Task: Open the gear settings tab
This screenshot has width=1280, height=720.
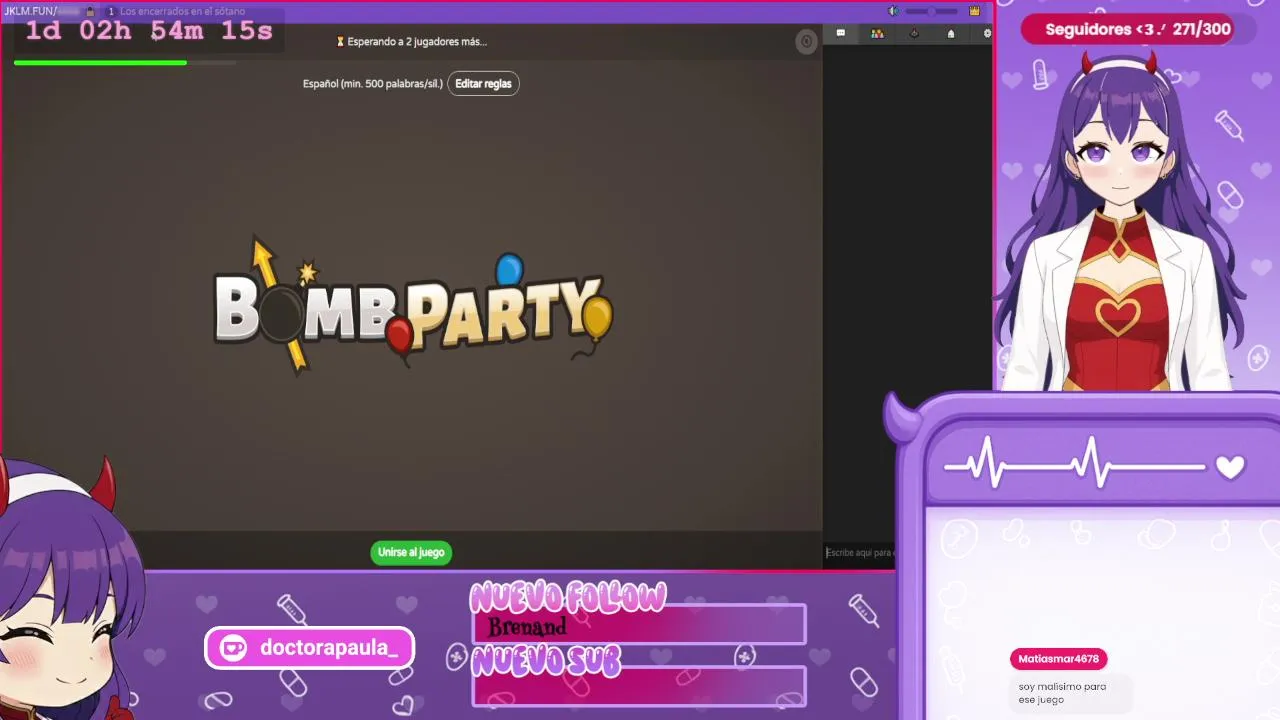Action: [987, 33]
